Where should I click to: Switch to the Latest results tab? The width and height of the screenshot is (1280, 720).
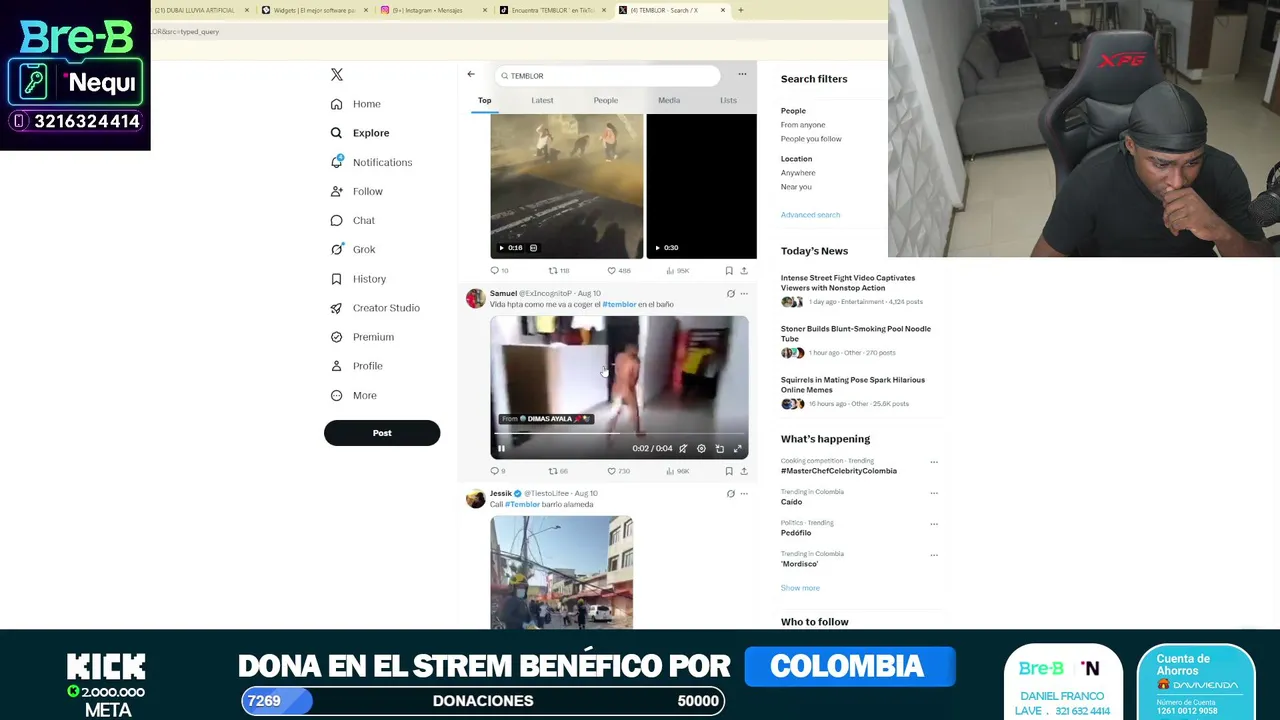coord(542,100)
